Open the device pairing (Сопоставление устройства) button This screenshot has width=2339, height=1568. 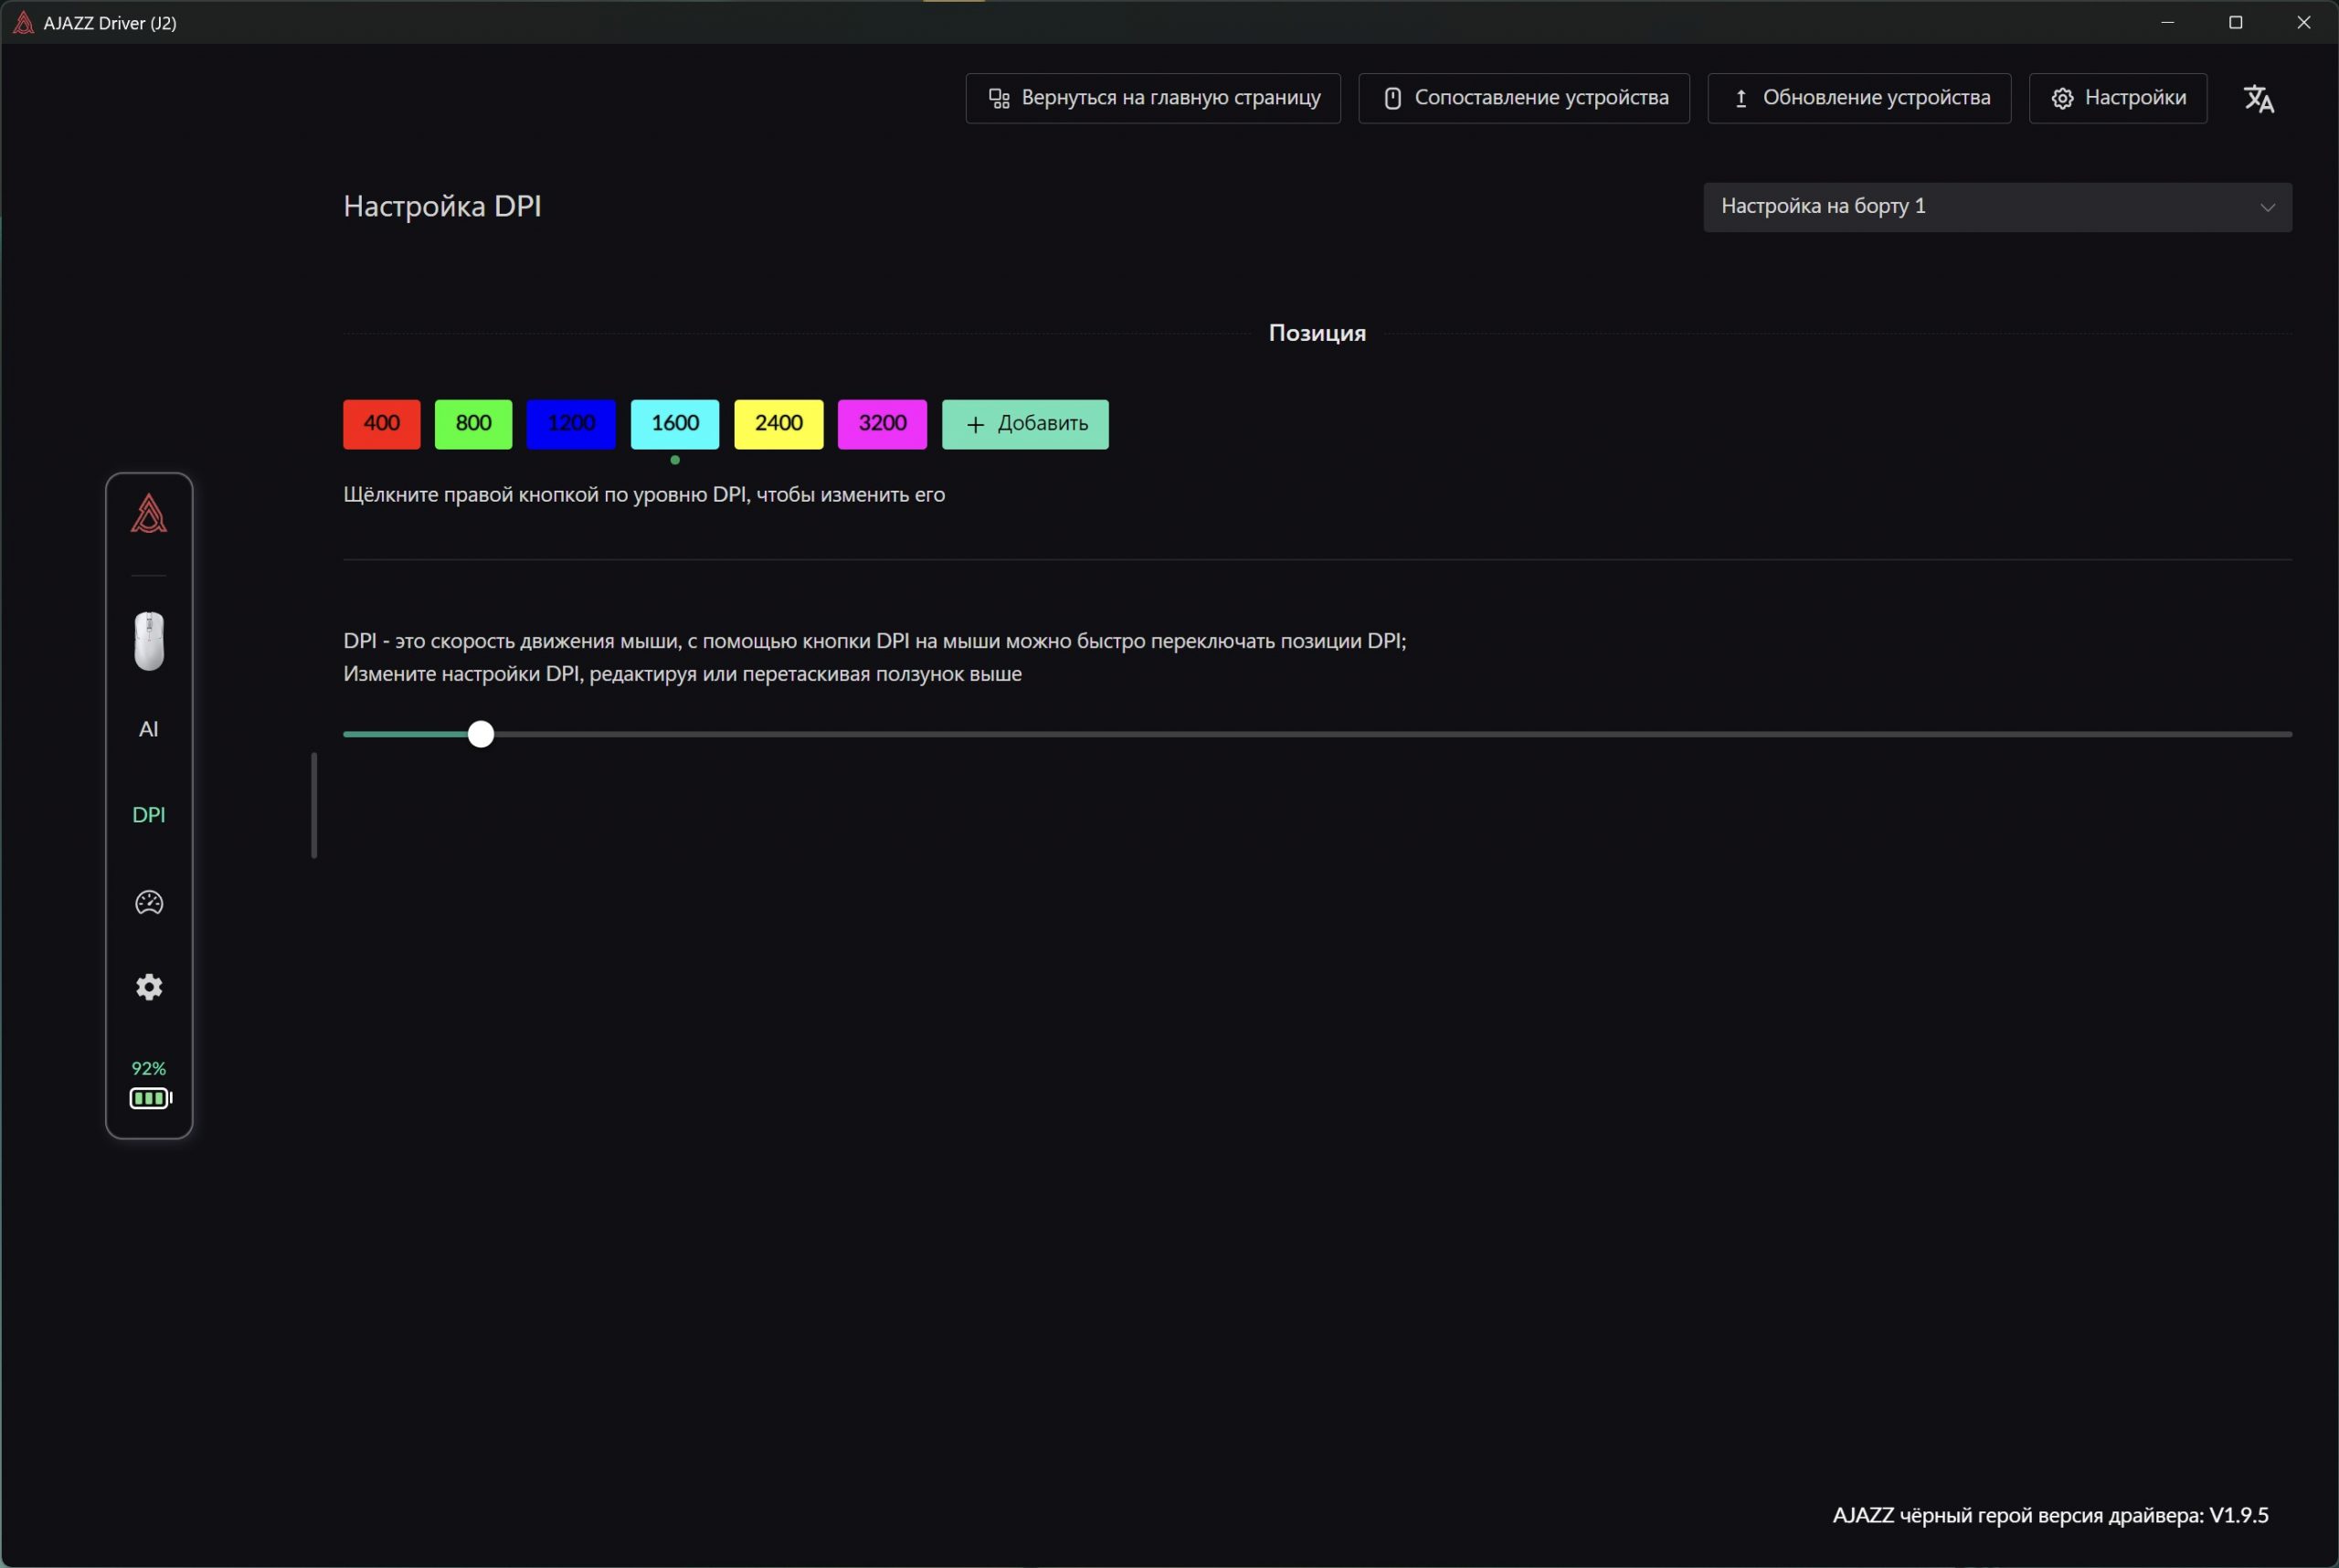coord(1524,98)
